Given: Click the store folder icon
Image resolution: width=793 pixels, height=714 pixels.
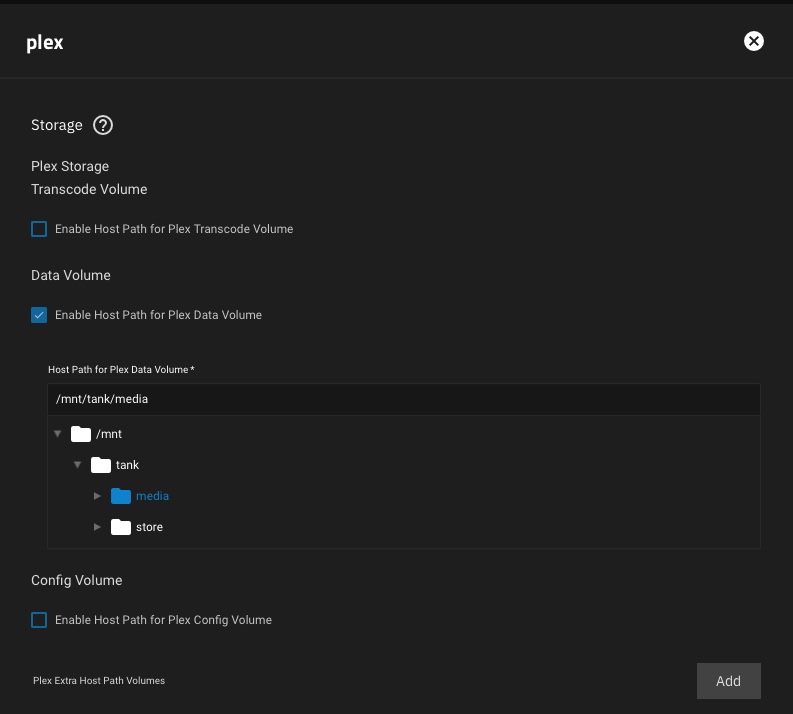Looking at the screenshot, I should 121,527.
